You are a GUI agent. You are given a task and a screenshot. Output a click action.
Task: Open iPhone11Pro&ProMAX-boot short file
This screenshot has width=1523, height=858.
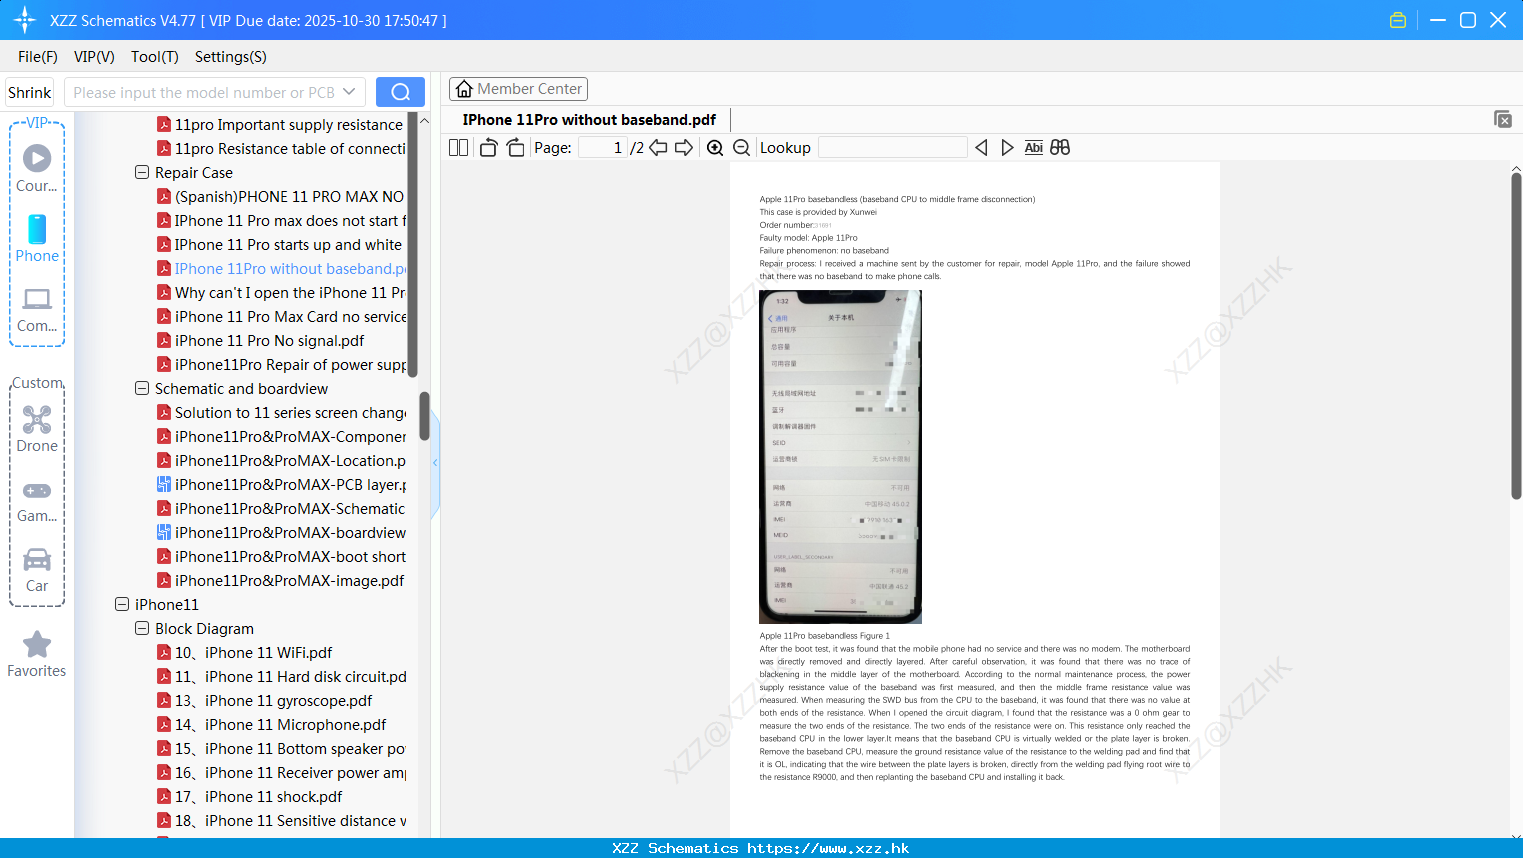coord(281,556)
